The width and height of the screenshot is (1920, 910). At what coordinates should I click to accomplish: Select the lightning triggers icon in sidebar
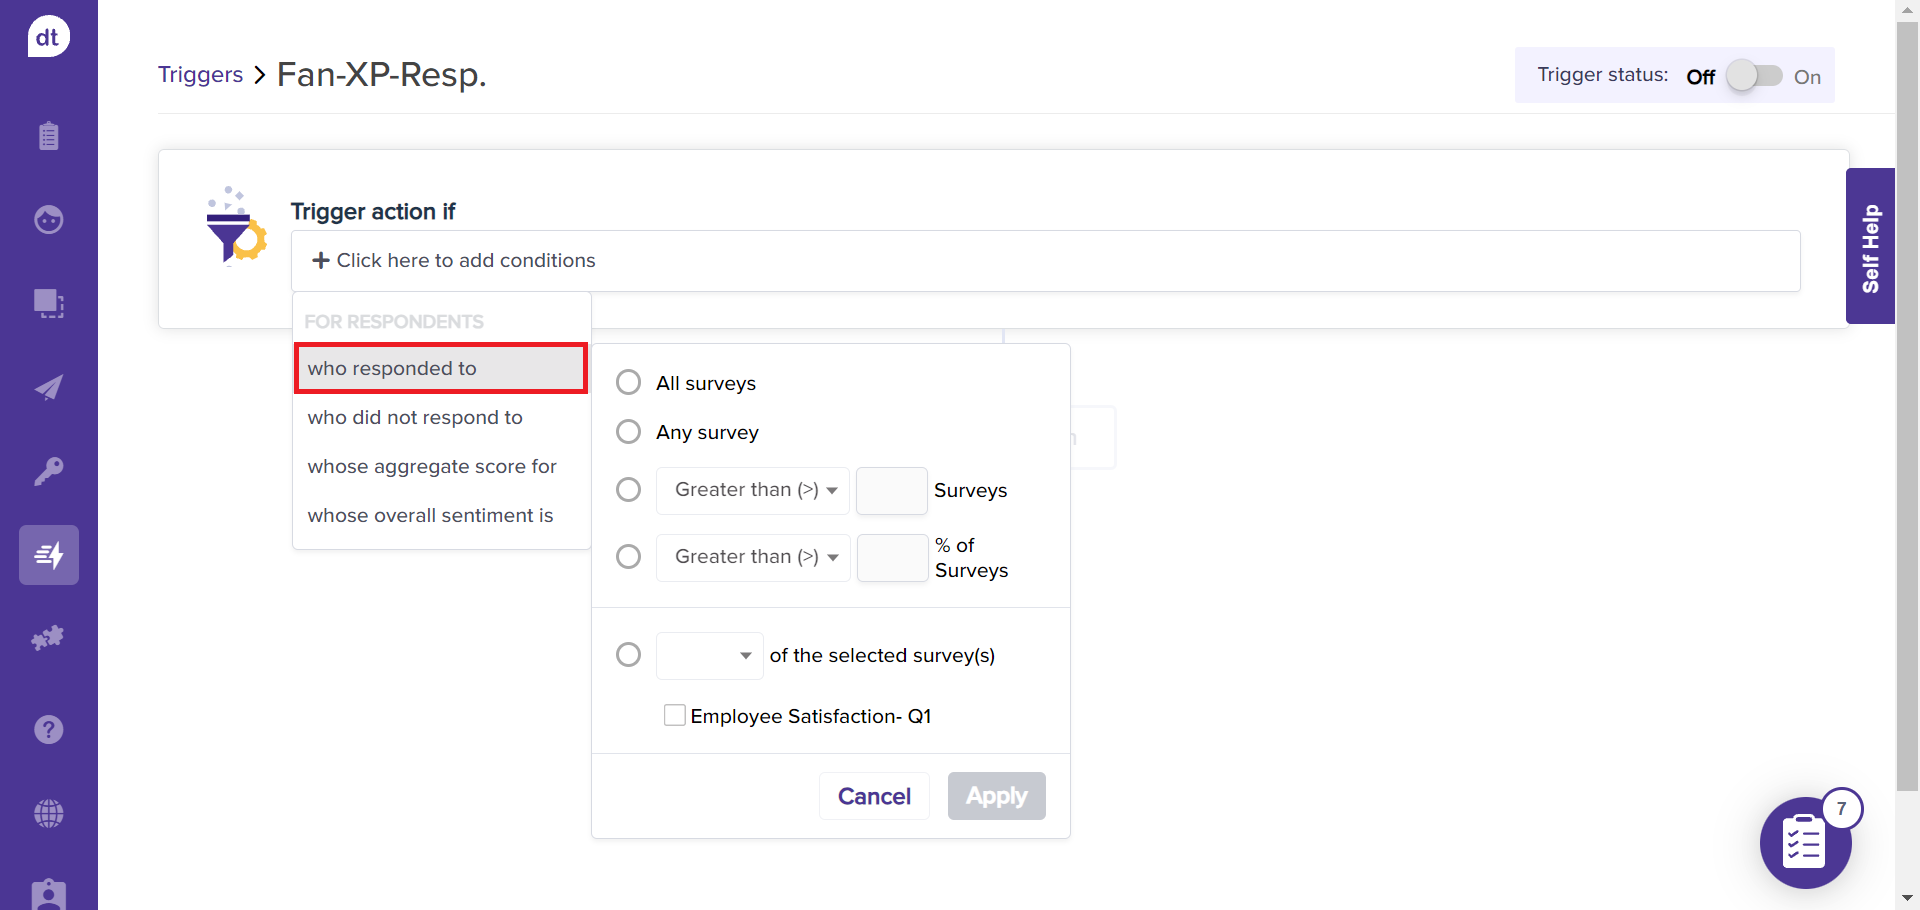click(48, 555)
